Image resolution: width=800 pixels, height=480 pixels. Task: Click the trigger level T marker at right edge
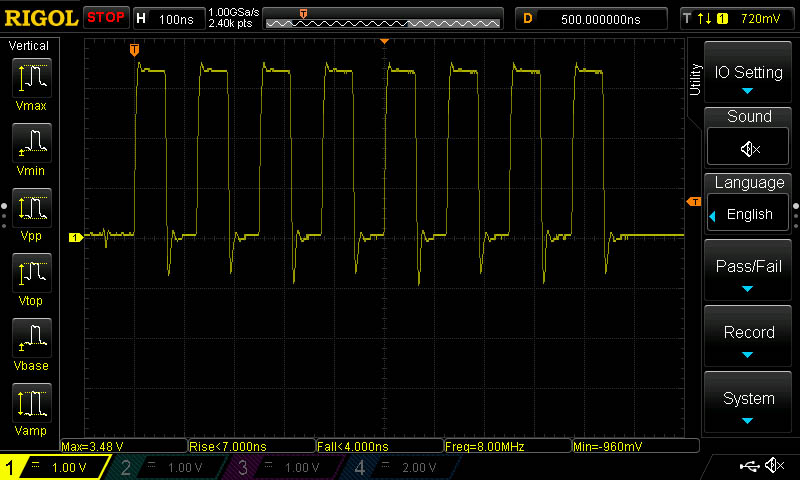(x=694, y=201)
